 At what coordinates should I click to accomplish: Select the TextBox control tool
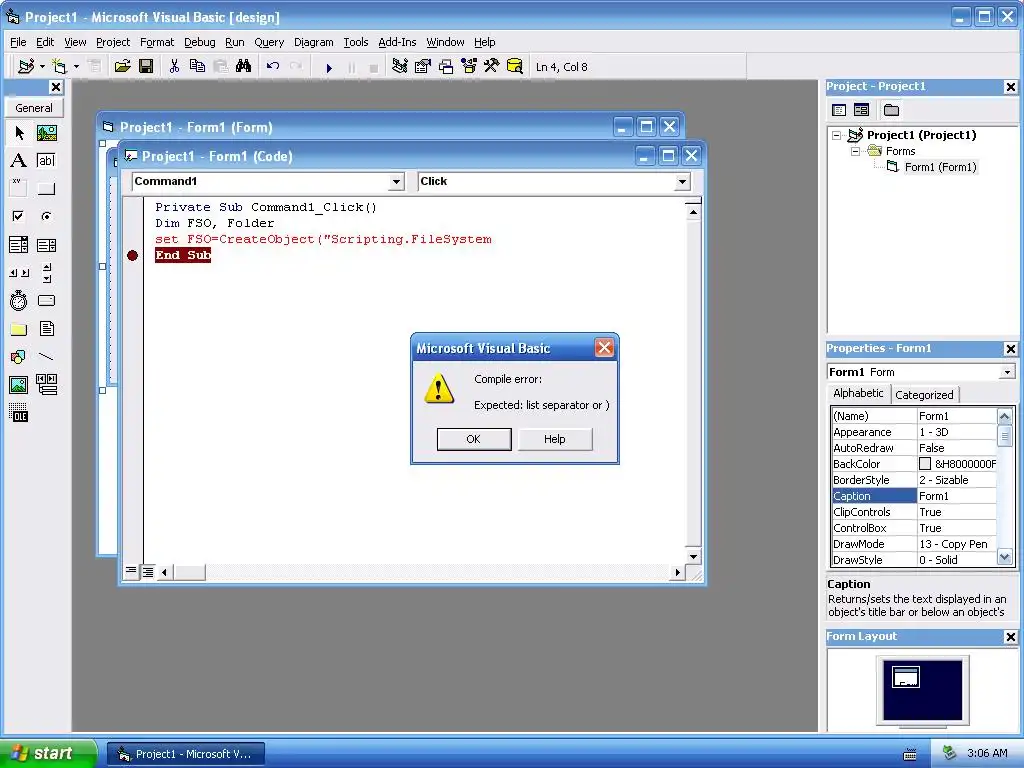coord(46,161)
